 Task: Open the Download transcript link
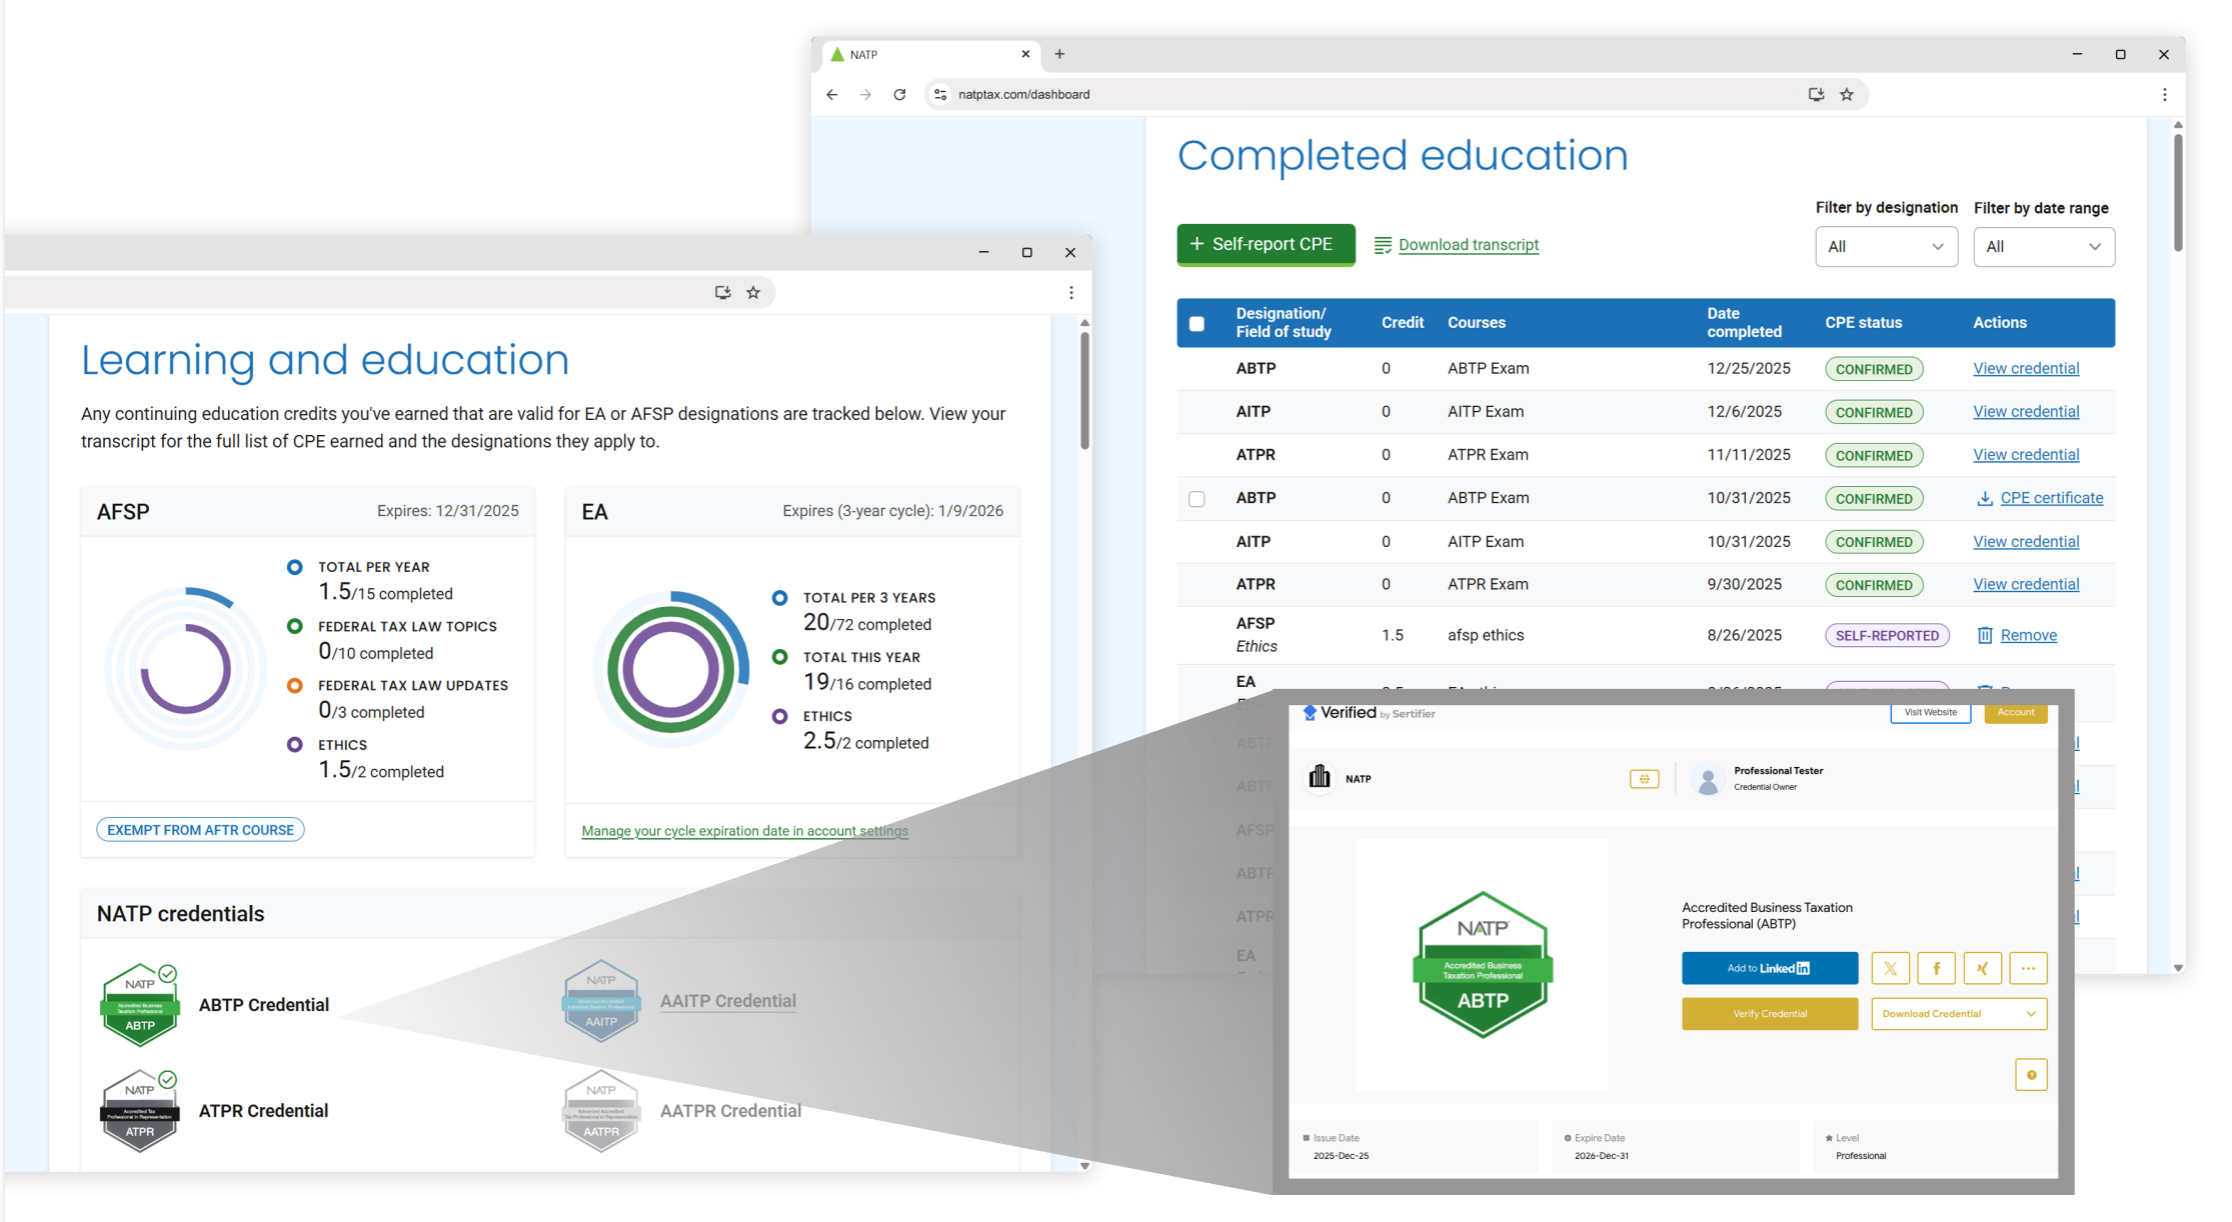pyautogui.click(x=1467, y=245)
